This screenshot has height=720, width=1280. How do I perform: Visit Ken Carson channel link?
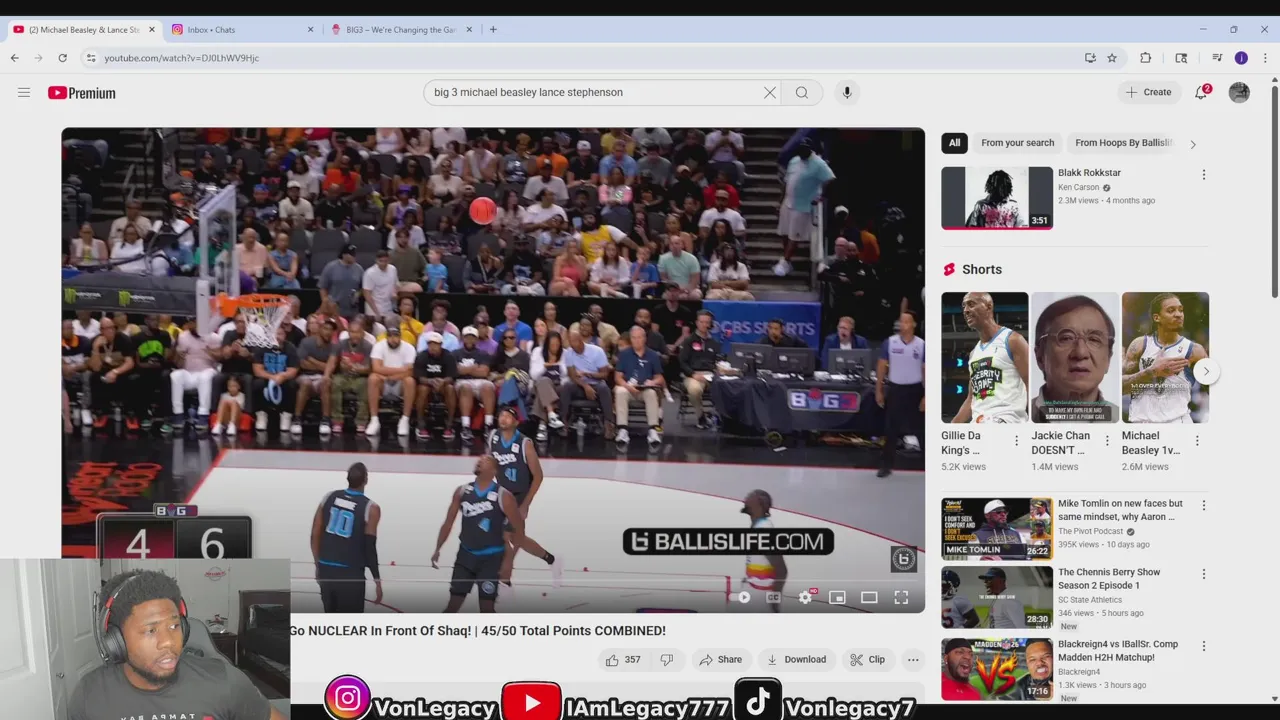coord(1078,188)
